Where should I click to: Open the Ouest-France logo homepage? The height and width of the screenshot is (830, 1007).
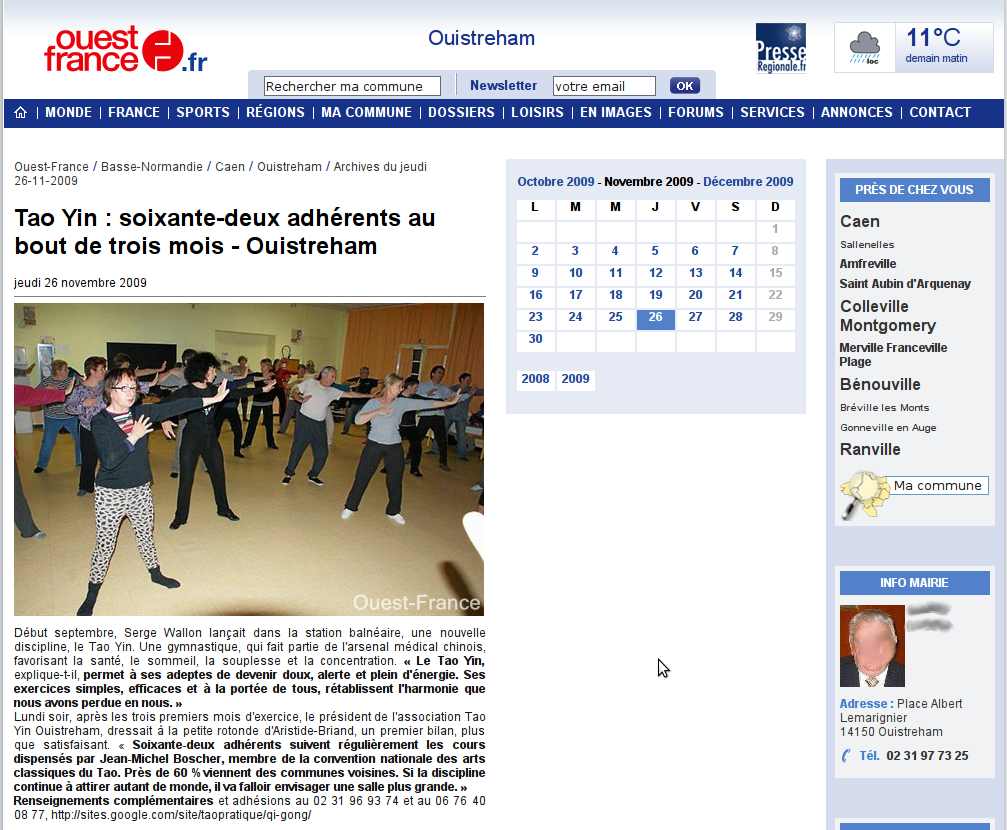pyautogui.click(x=126, y=49)
